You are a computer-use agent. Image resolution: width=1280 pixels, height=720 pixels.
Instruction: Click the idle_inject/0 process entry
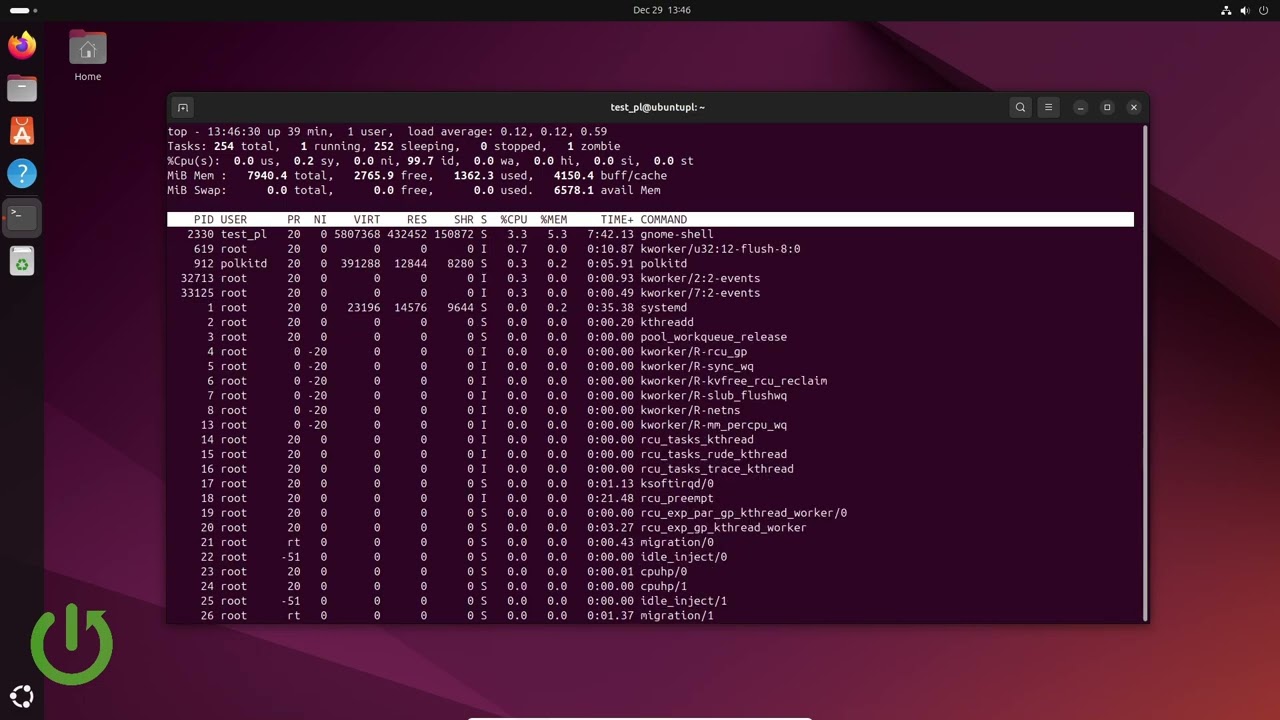(684, 556)
